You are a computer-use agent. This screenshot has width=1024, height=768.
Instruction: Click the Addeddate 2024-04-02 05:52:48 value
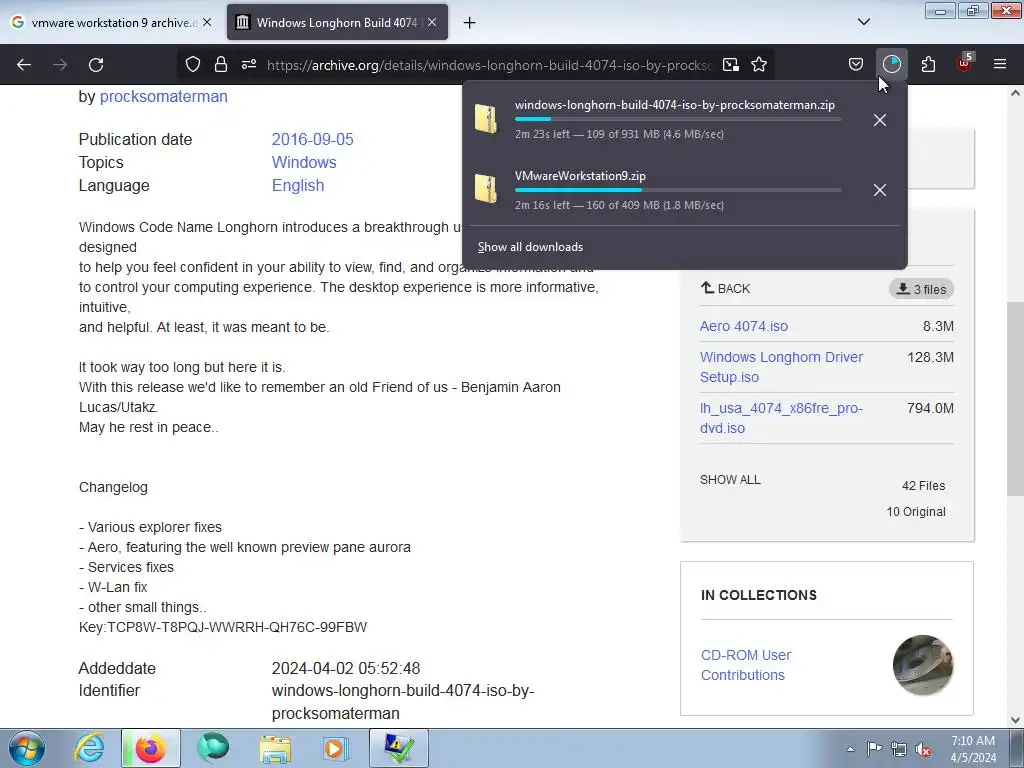[346, 668]
